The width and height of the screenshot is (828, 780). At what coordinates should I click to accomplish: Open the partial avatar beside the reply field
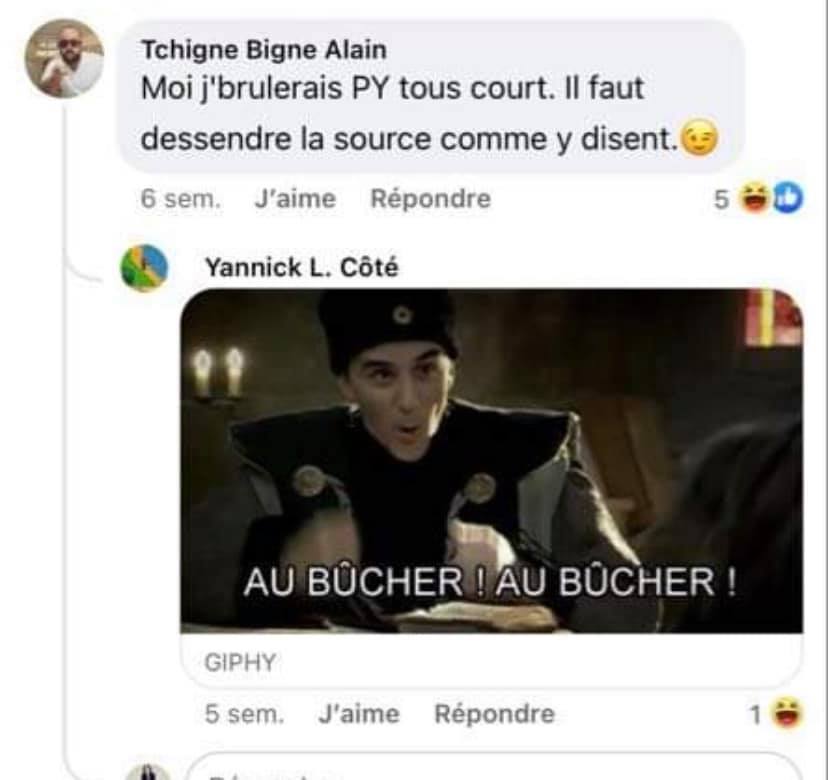click(x=148, y=772)
